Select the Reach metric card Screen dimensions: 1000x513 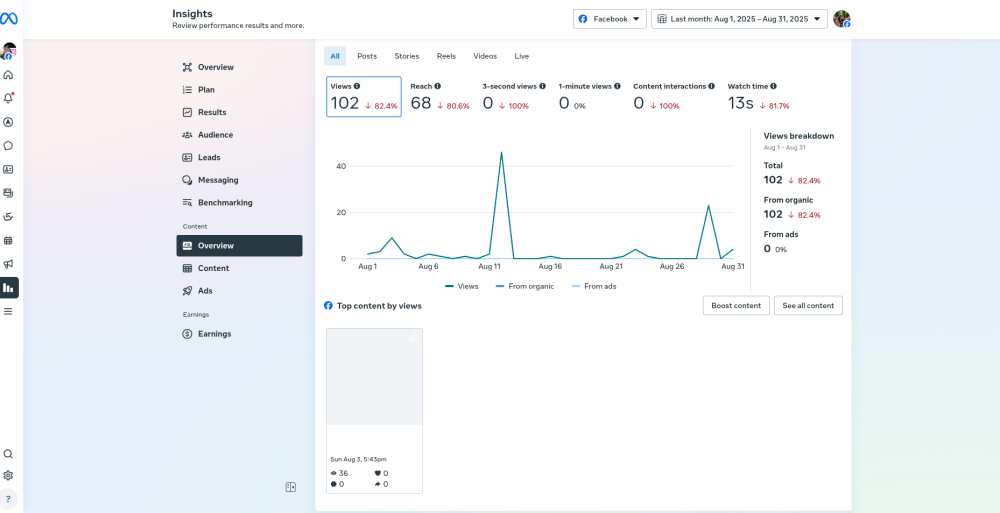(439, 97)
